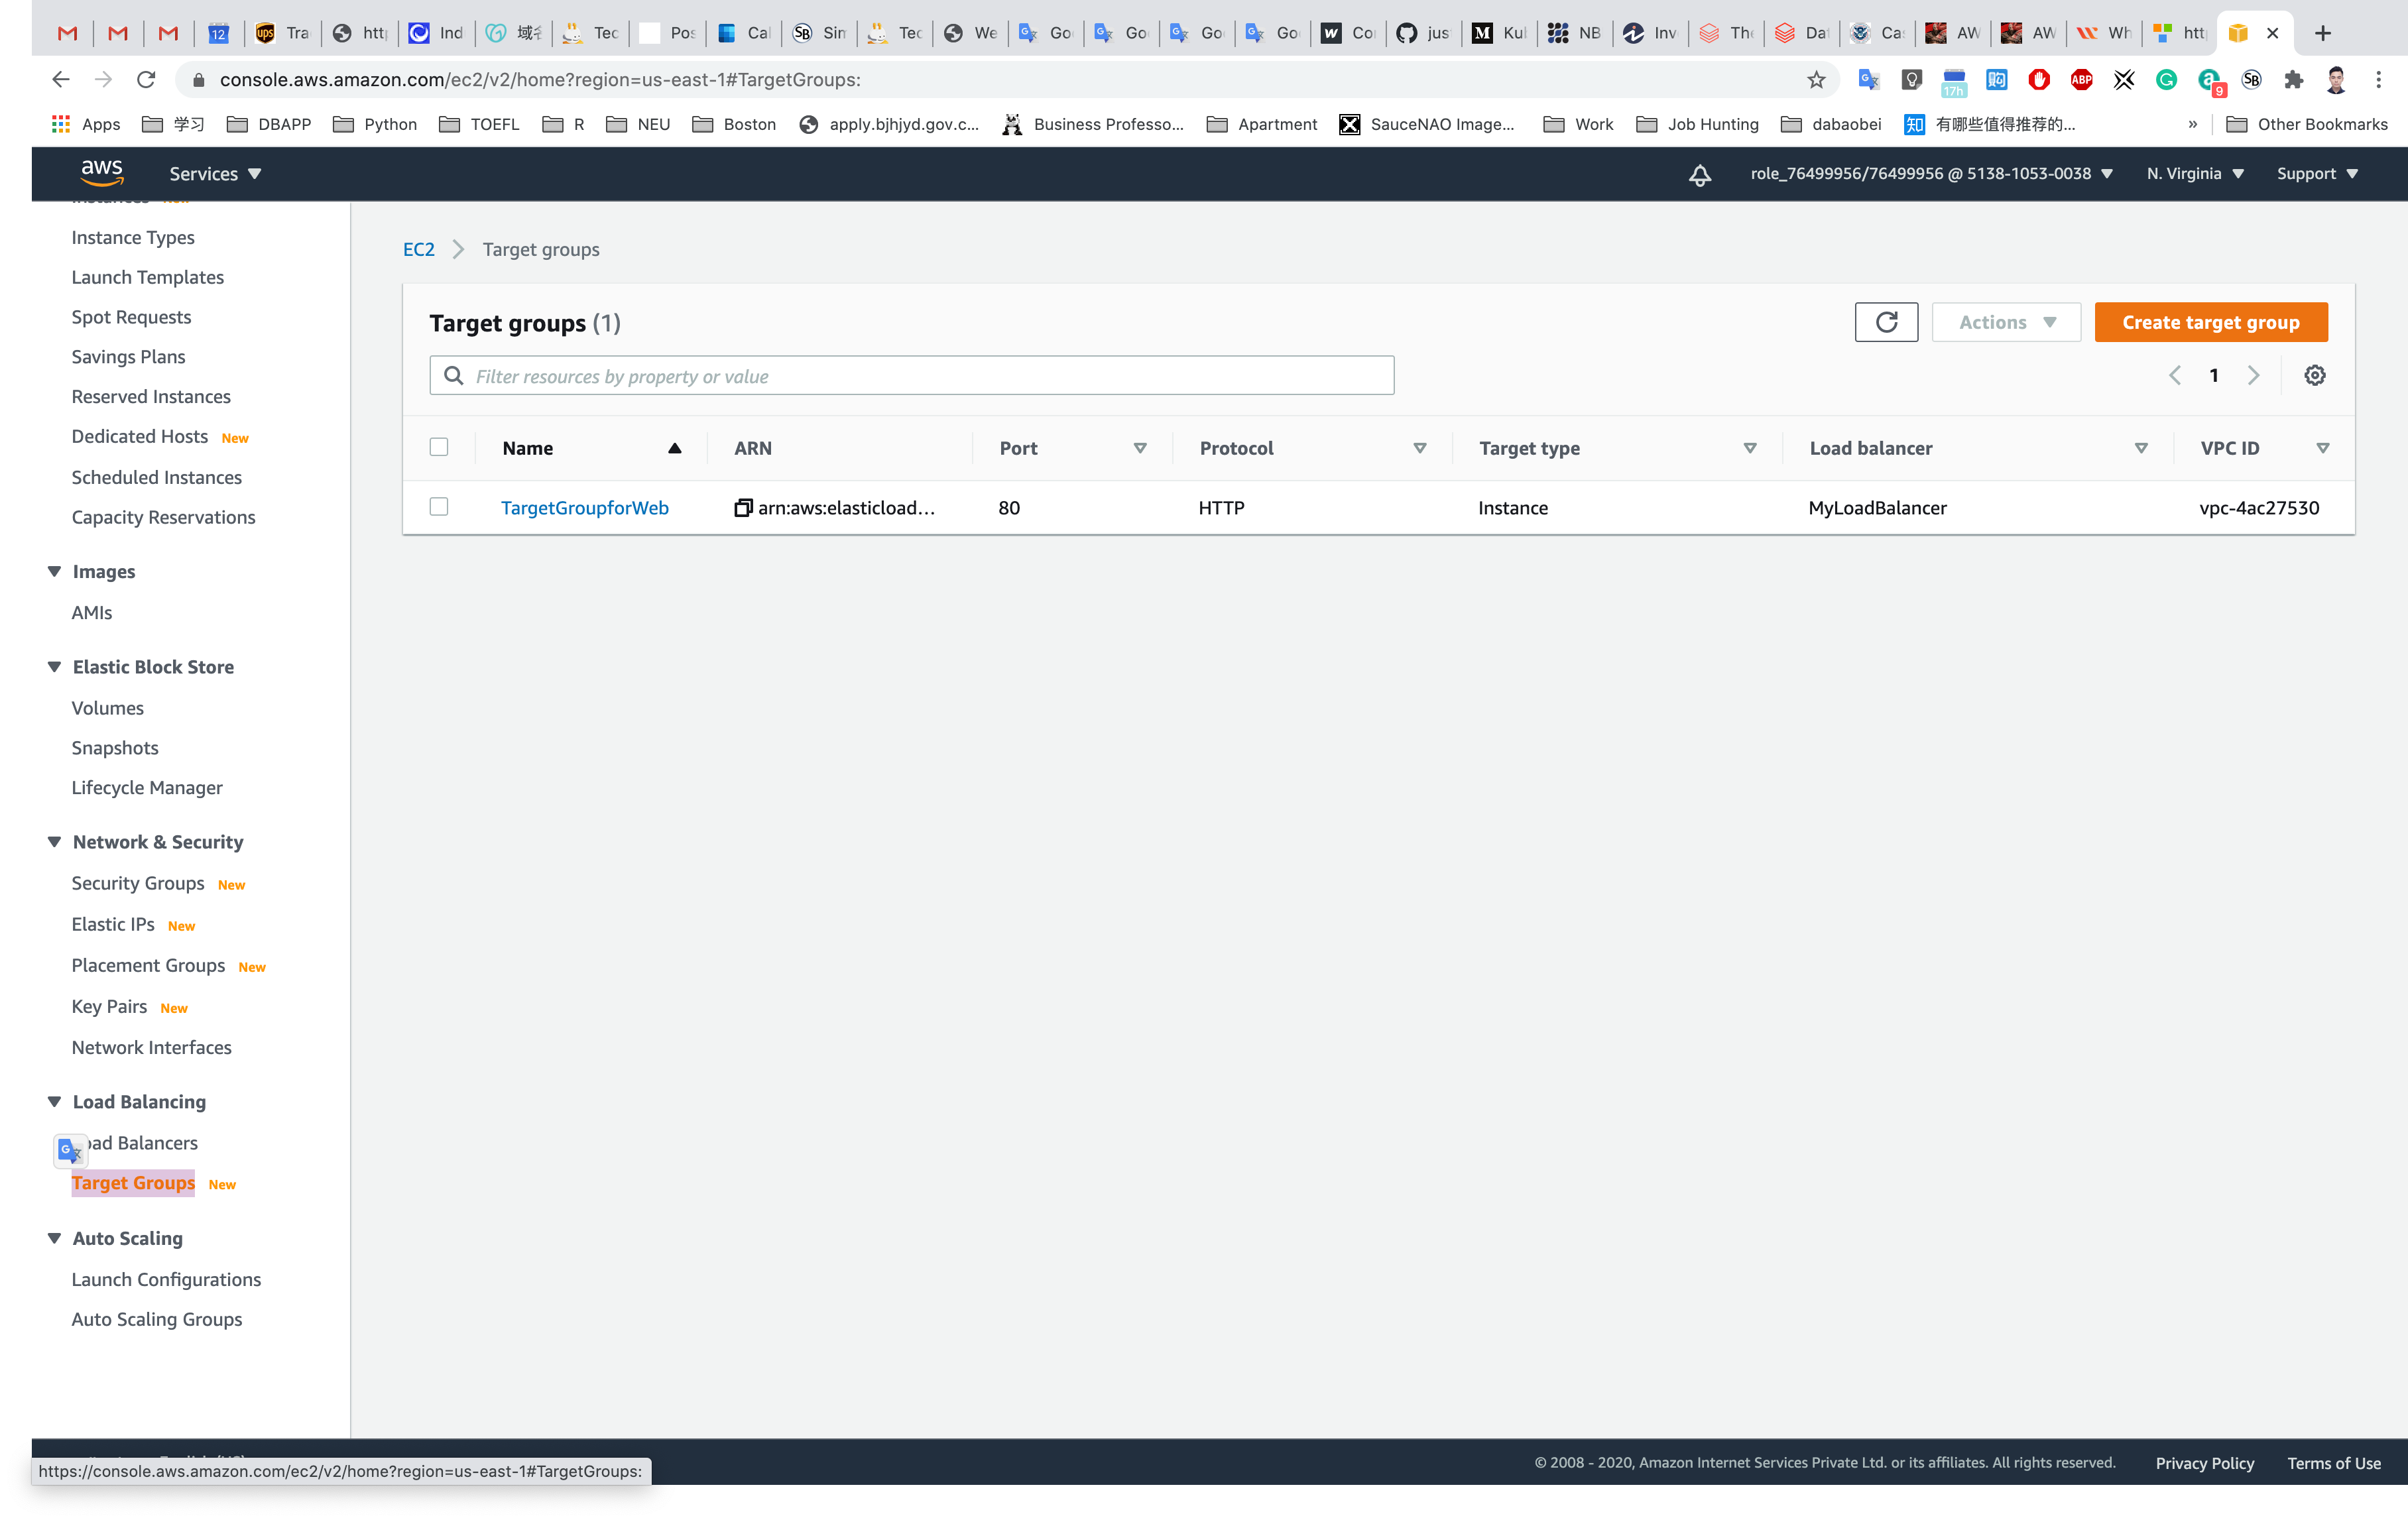
Task: Collapse the Load Balancing section
Action: click(x=55, y=1101)
